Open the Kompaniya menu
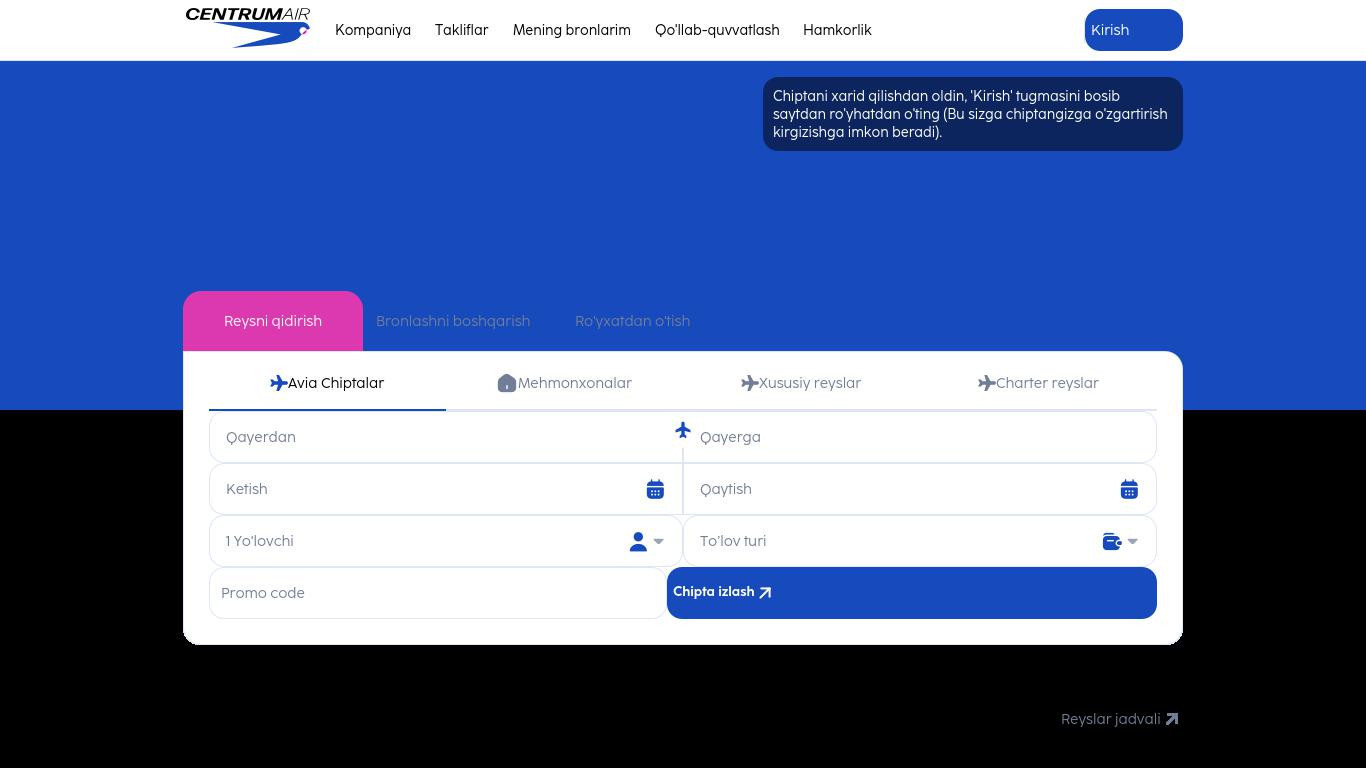The height and width of the screenshot is (768, 1366). click(373, 30)
